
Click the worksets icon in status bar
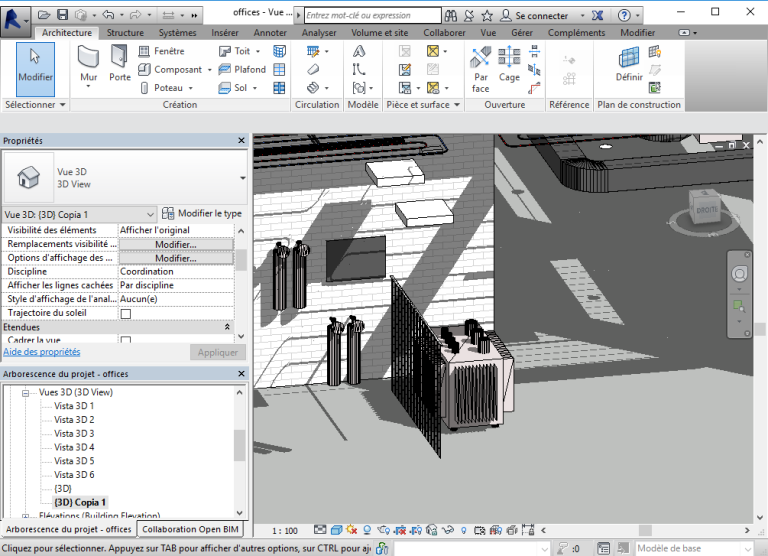382,548
